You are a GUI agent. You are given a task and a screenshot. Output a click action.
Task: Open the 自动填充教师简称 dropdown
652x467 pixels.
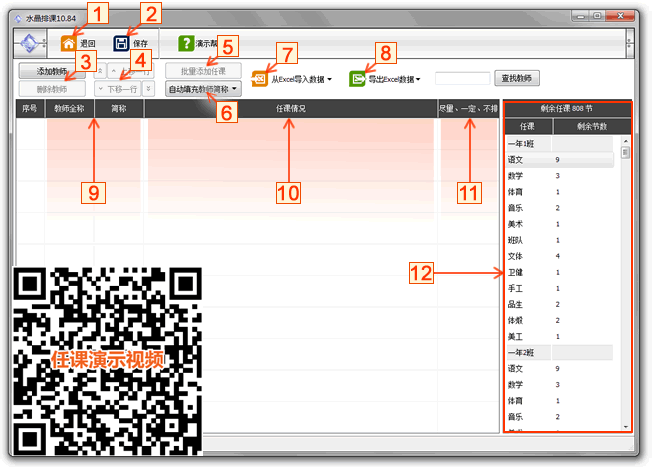click(x=203, y=89)
